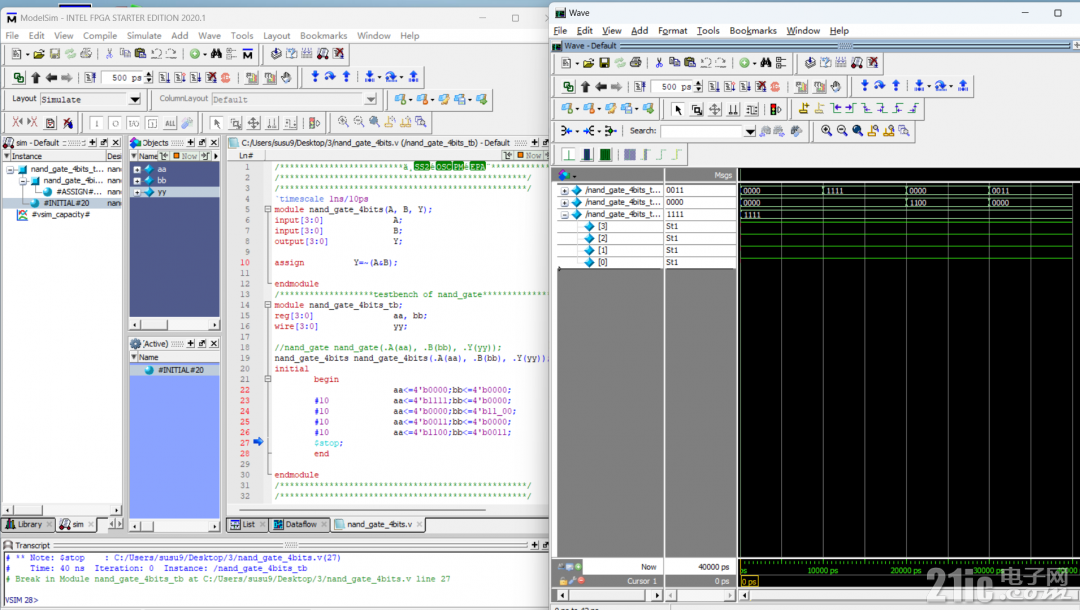Viewport: 1080px width, 610px height.
Task: Click Step Into blue arrow in ModelSim toolbar
Action: click(x=315, y=77)
